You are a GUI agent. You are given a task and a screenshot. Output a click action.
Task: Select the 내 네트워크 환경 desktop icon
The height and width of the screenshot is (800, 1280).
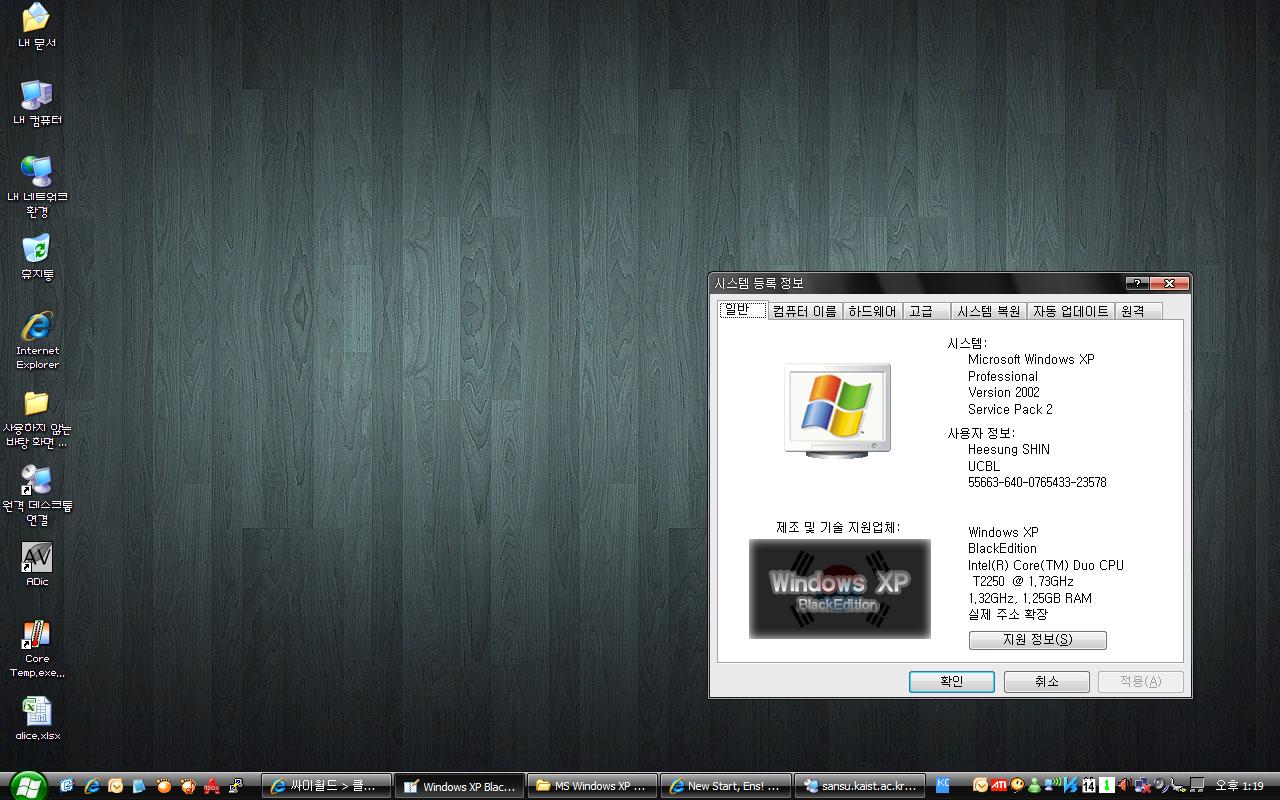click(37, 187)
